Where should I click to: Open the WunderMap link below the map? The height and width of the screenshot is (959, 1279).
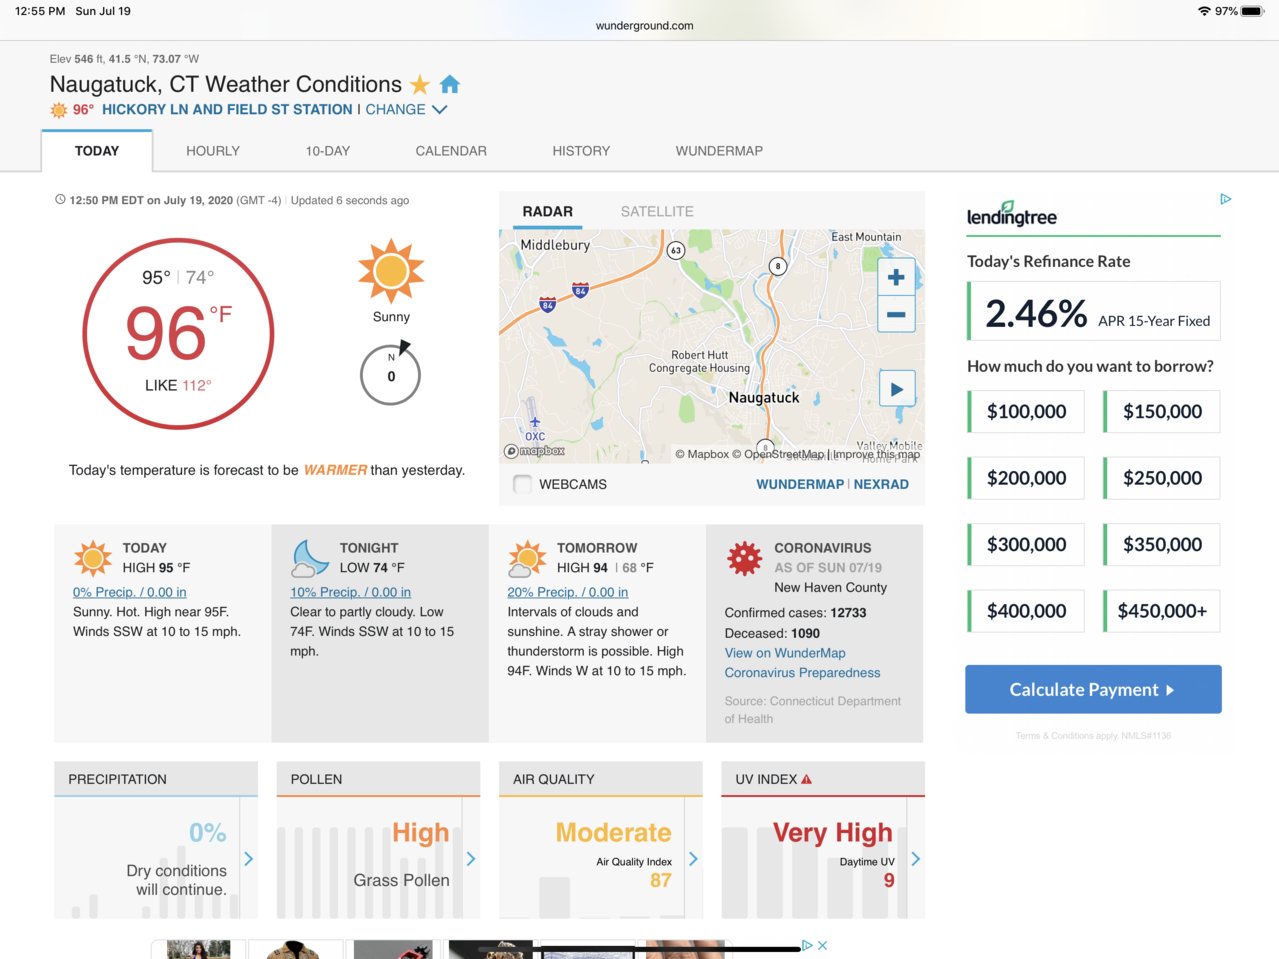[x=800, y=484]
